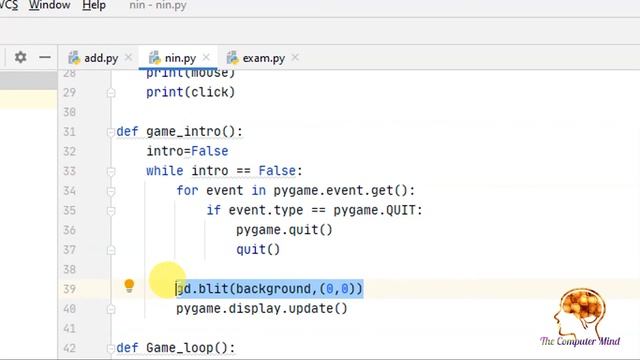Switch to the nin.py tab

pyautogui.click(x=180, y=58)
